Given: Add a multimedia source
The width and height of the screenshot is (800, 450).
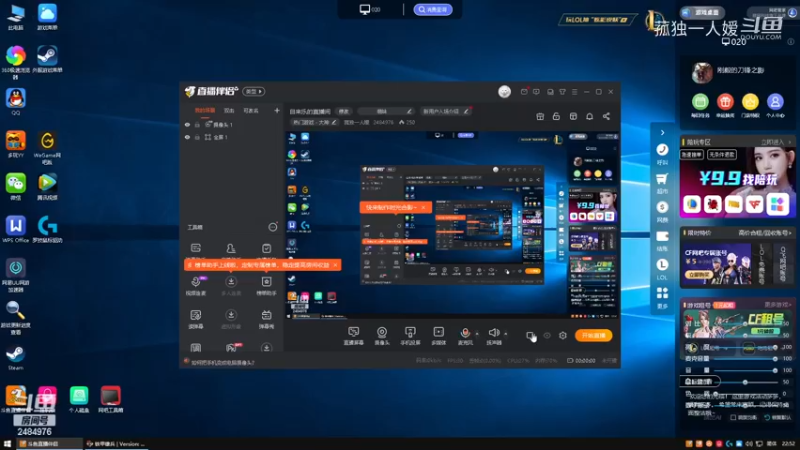Looking at the screenshot, I should 438,336.
